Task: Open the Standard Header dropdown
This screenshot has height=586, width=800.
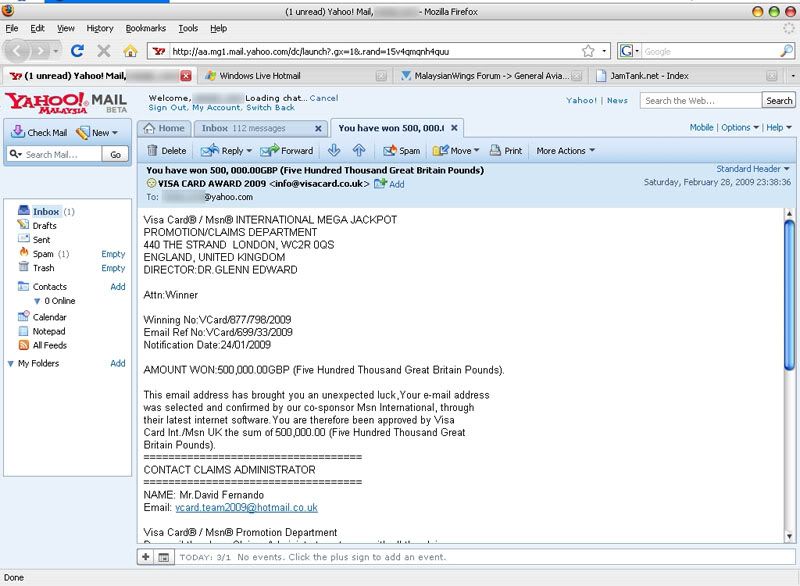Action: [753, 169]
